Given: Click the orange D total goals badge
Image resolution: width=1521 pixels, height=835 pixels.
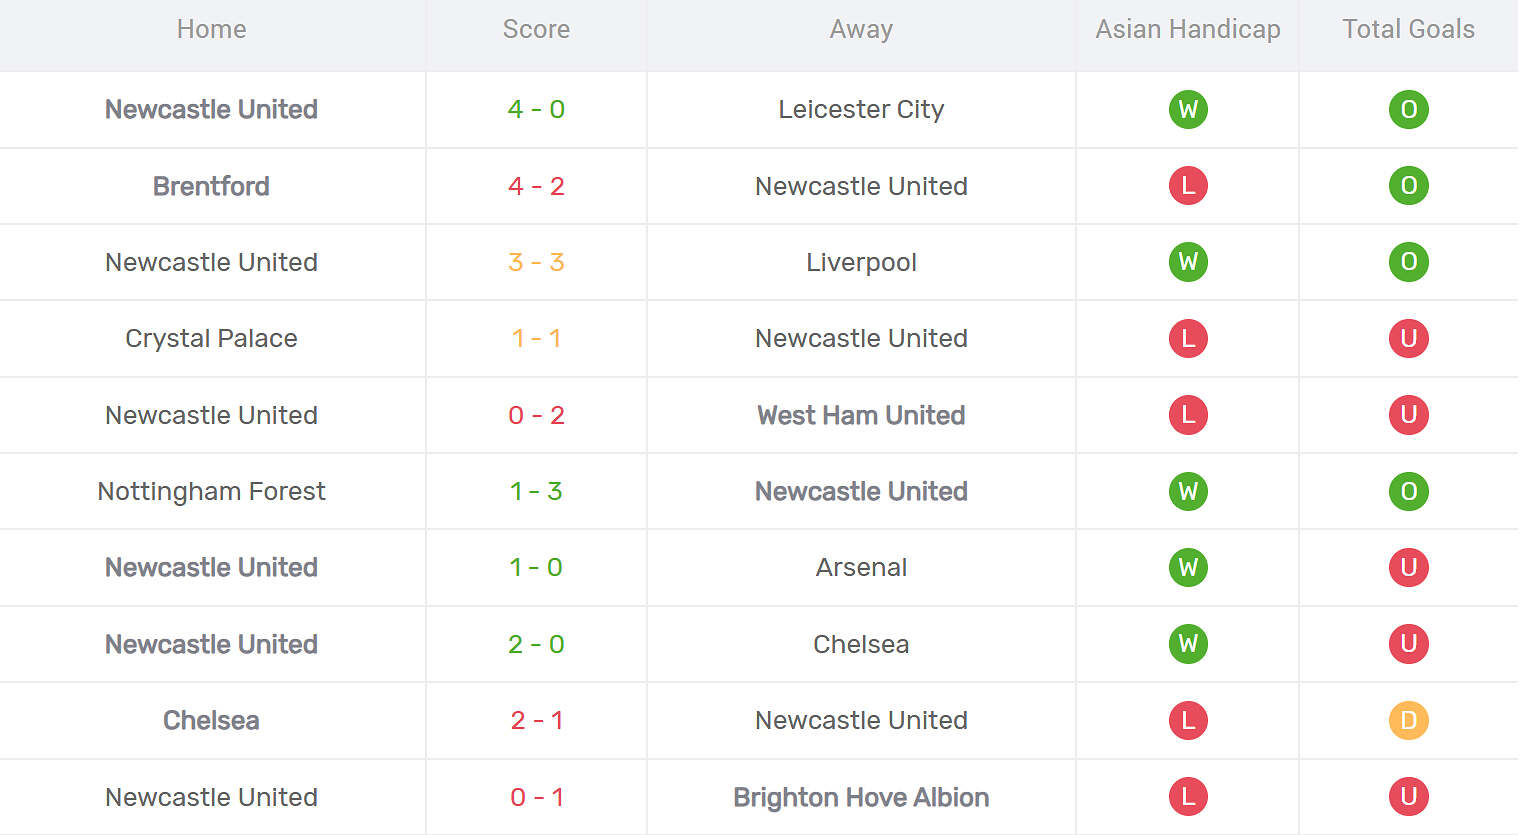Looking at the screenshot, I should point(1408,720).
